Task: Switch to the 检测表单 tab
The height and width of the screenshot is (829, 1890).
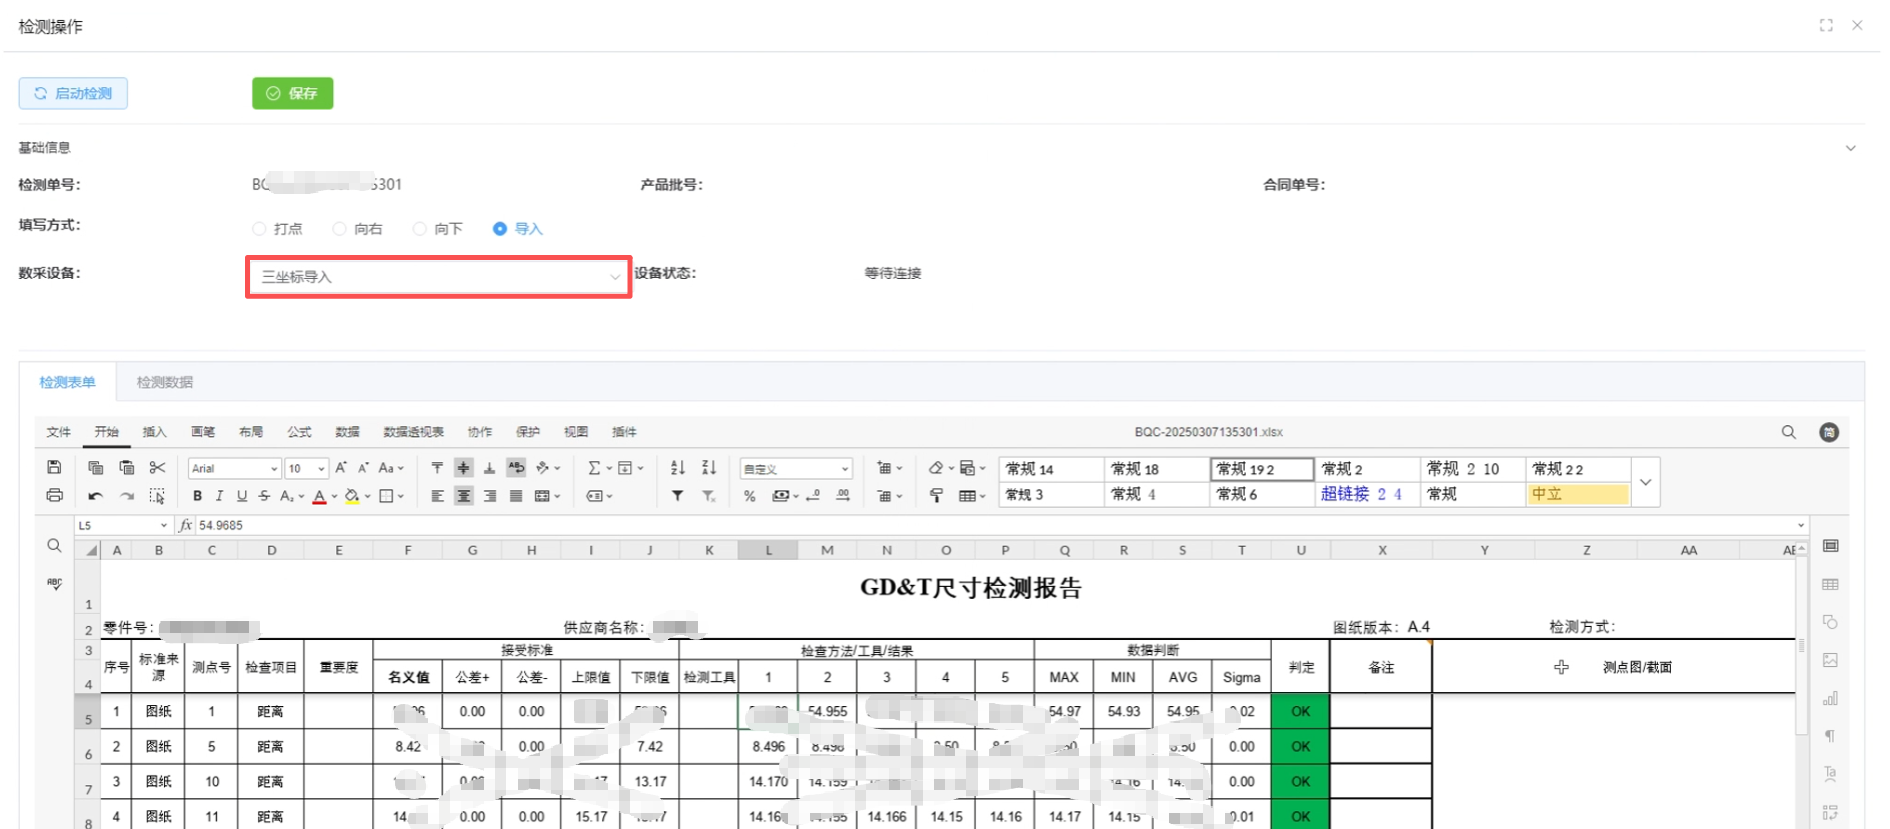Action: click(68, 382)
